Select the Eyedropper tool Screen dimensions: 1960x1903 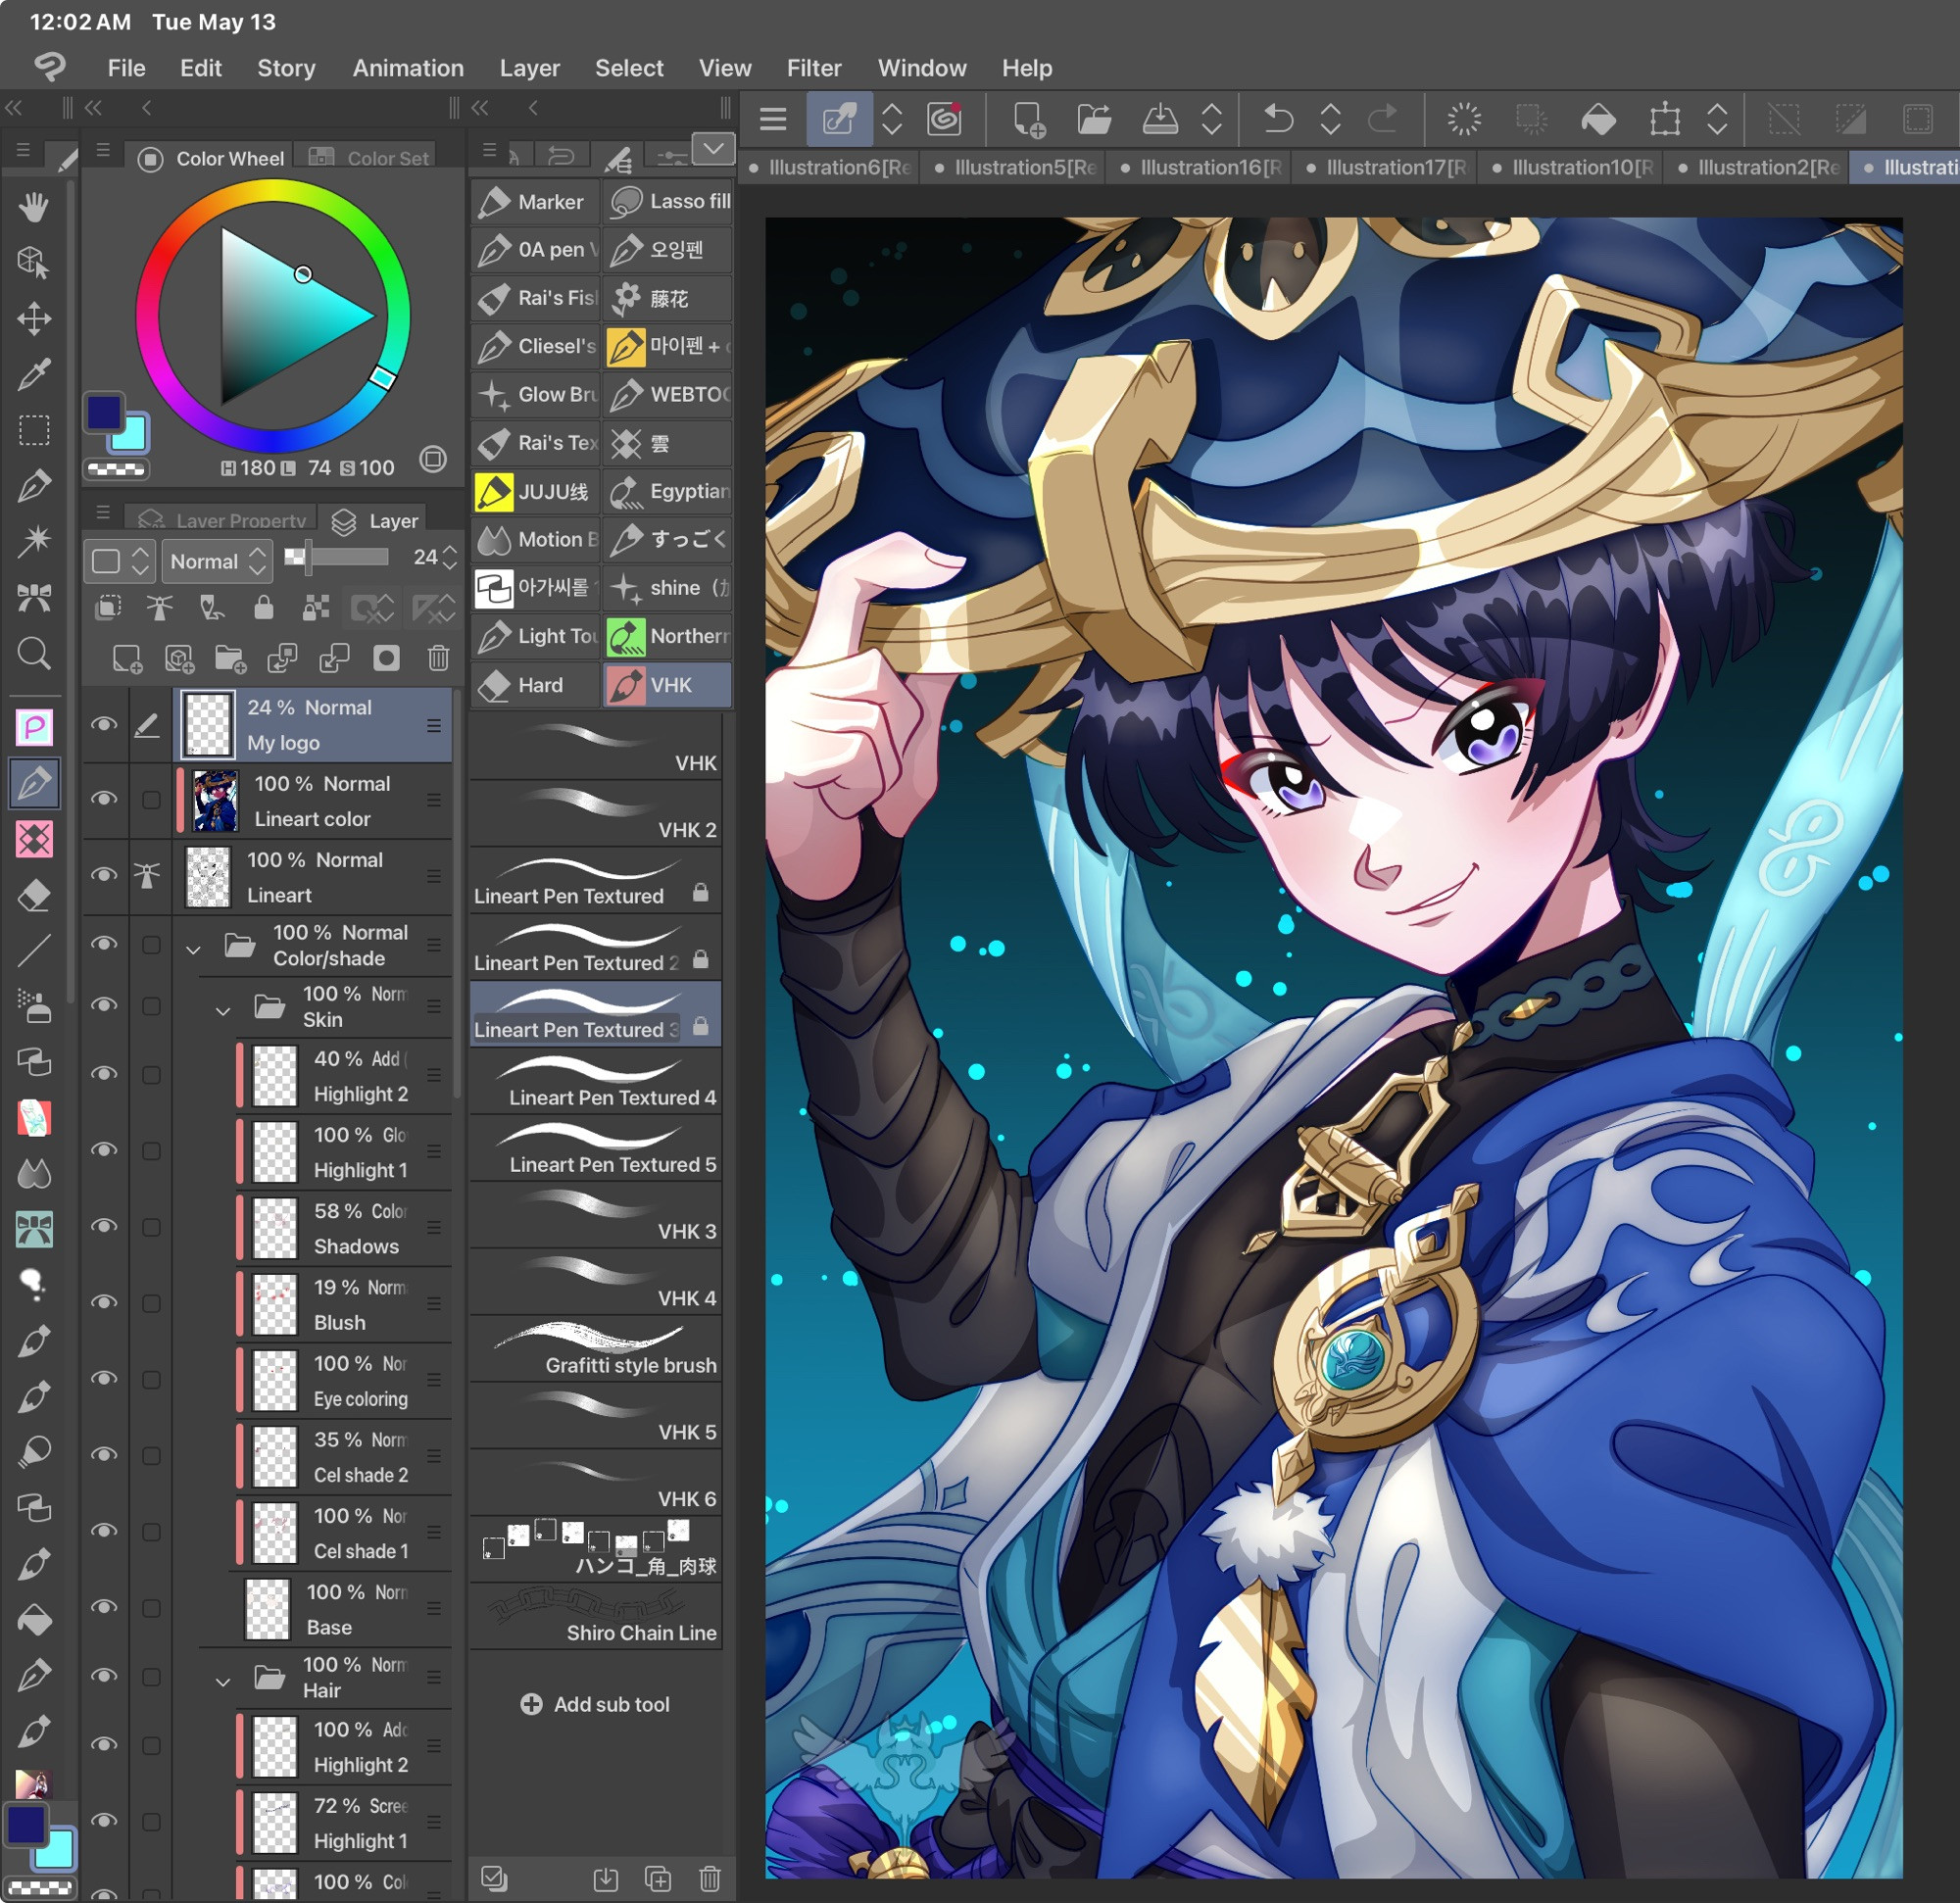point(34,375)
